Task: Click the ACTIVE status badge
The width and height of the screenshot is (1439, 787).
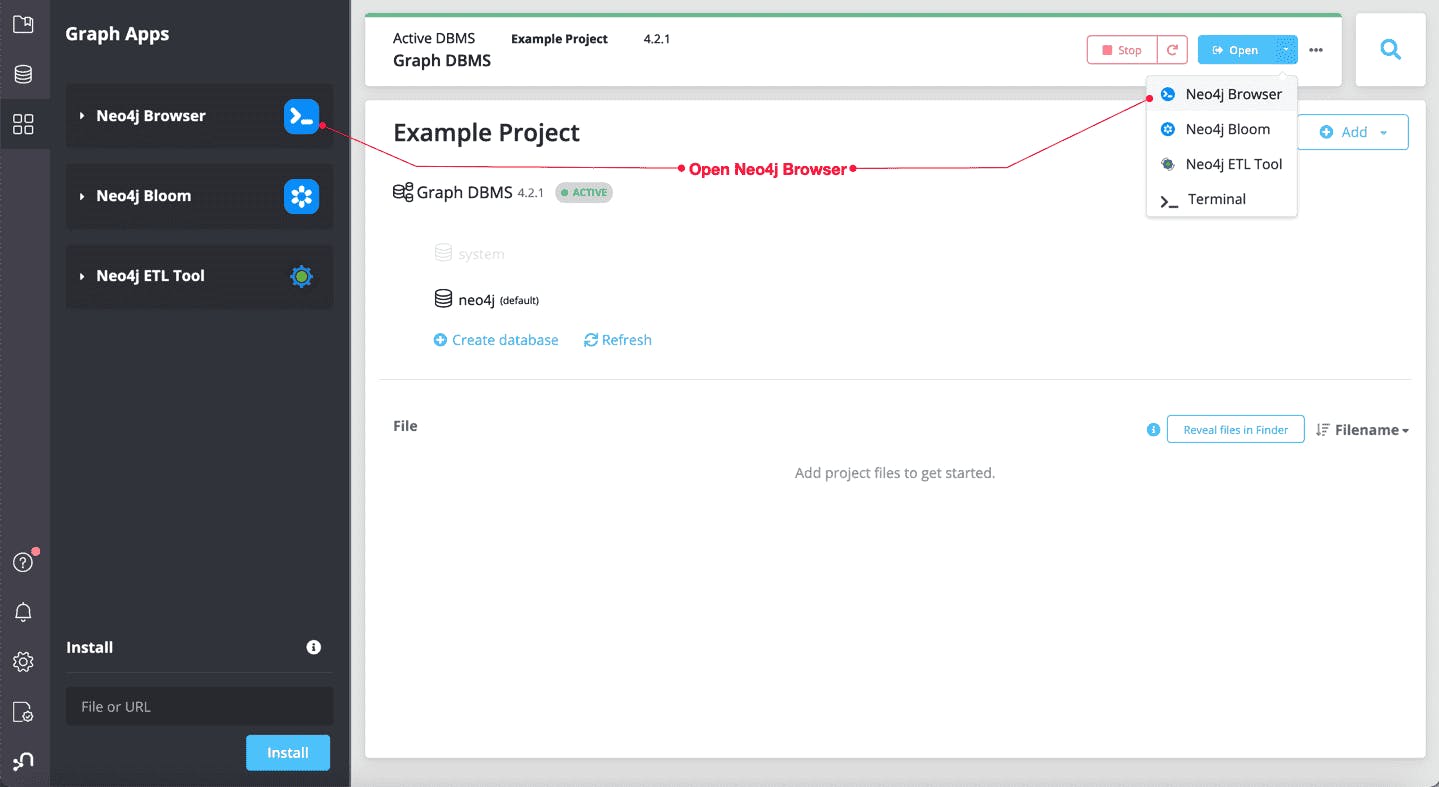Action: (584, 192)
